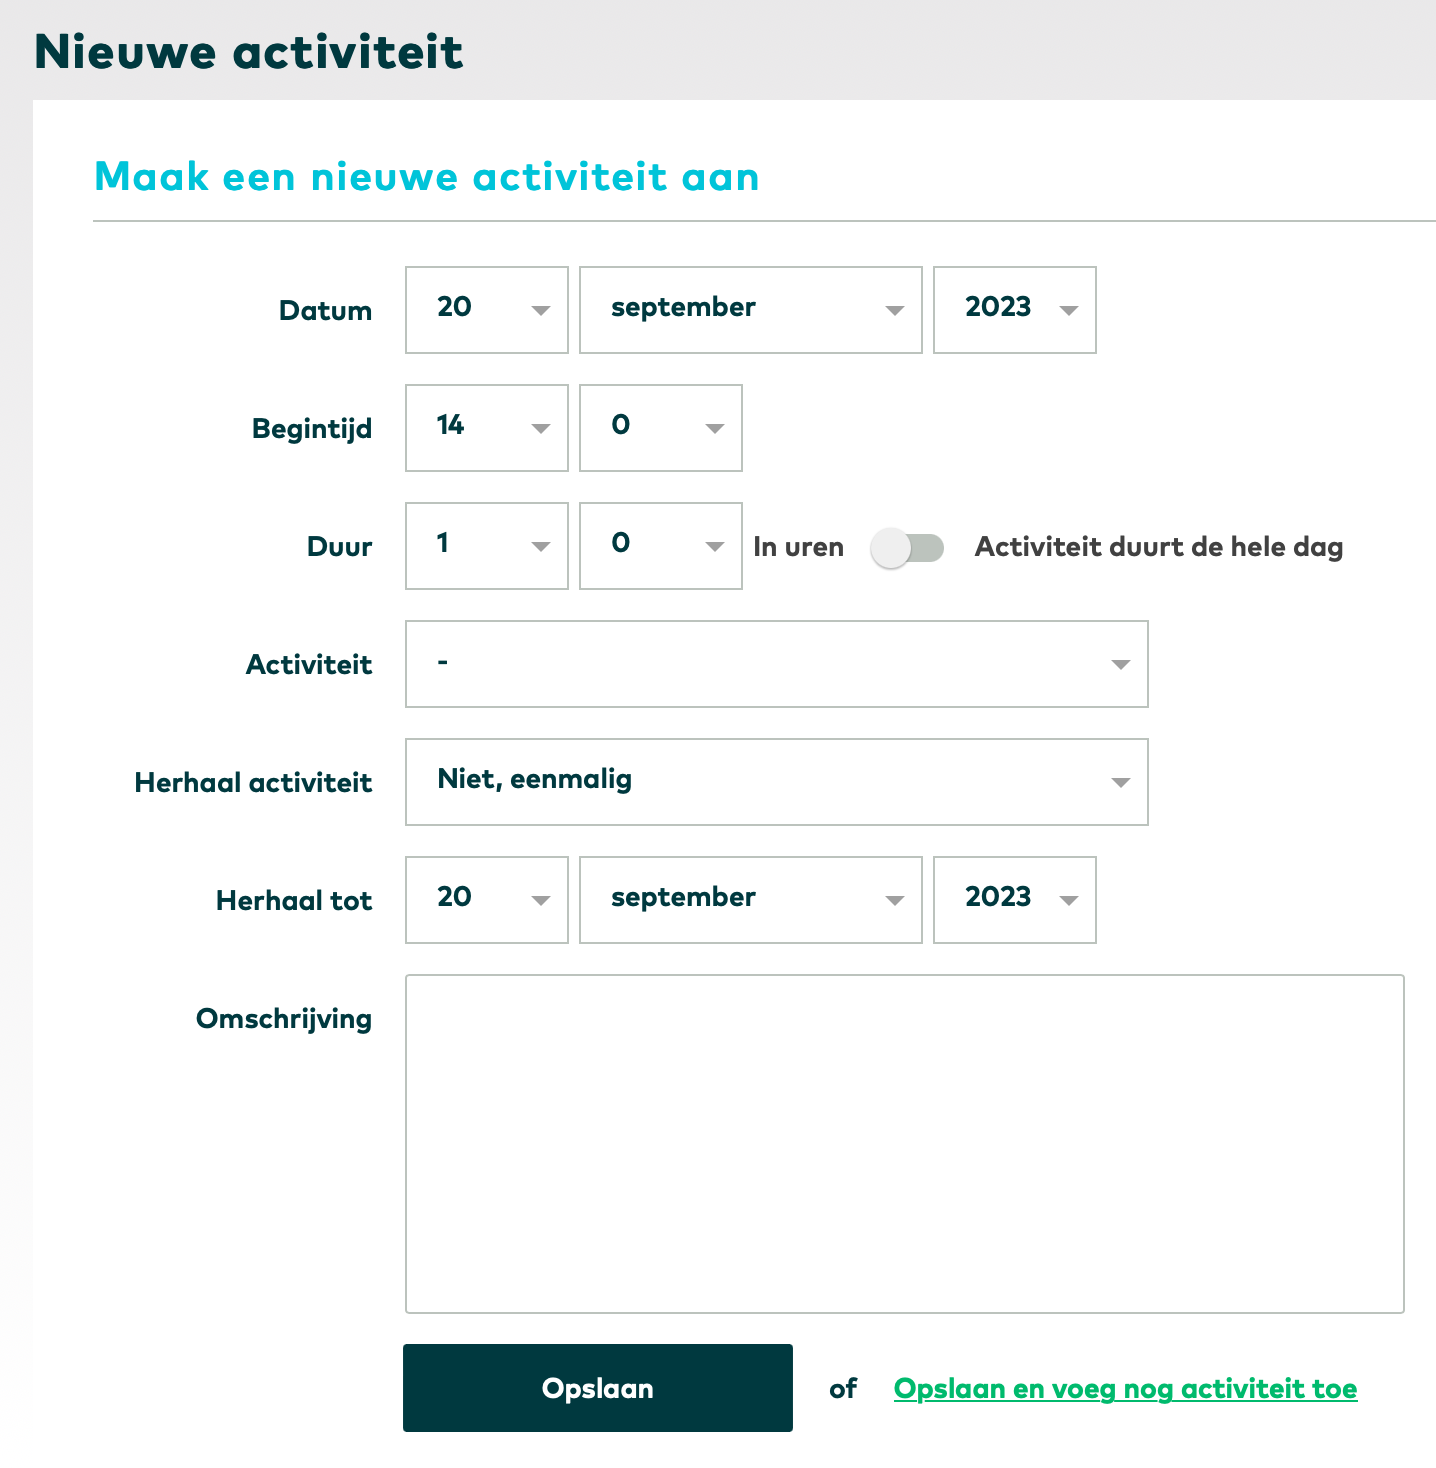The image size is (1436, 1468).
Task: Open the Datum month dropdown showing september
Action: click(x=750, y=310)
